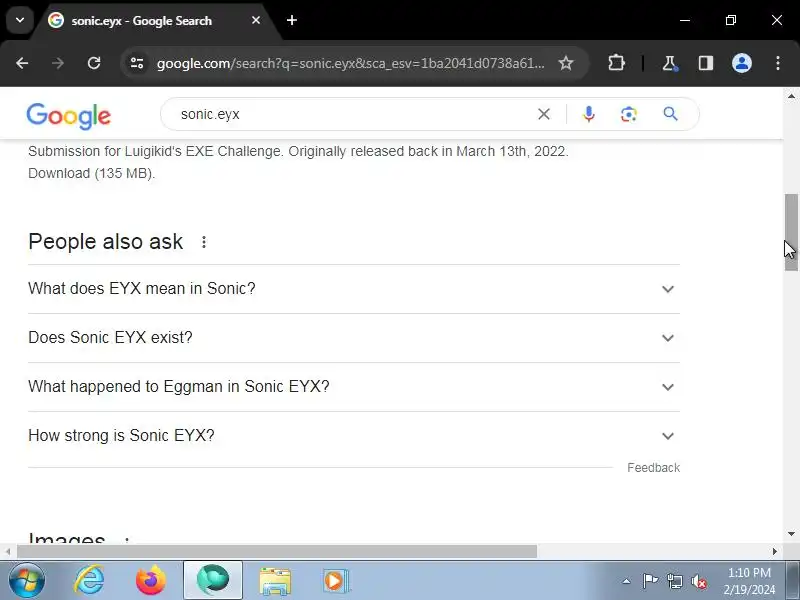800x600 pixels.
Task: Open the clock showing 1:10 PM
Action: pos(749,581)
